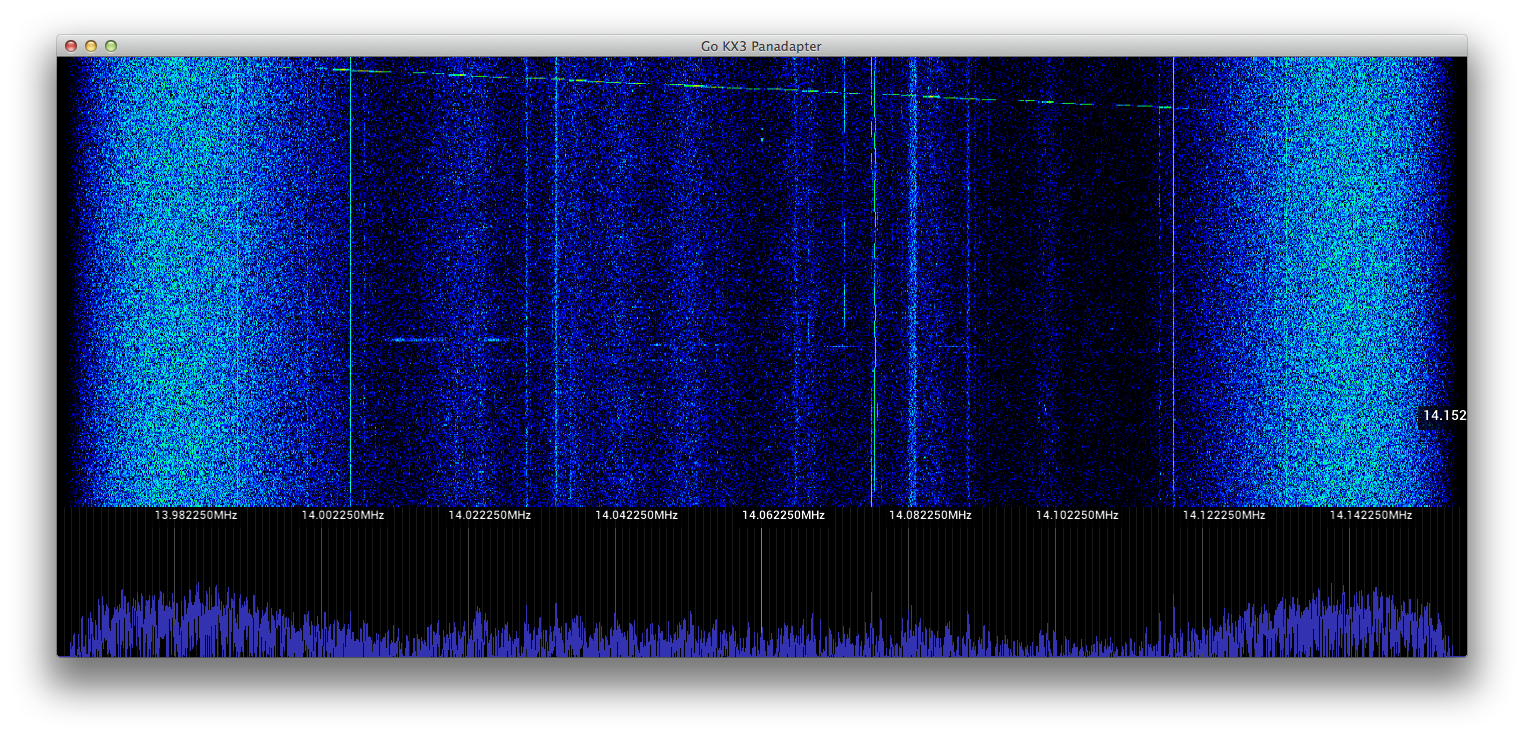This screenshot has width=1524, height=736.
Task: Select the 14.122250MHz frequency marker
Action: [x=1223, y=516]
